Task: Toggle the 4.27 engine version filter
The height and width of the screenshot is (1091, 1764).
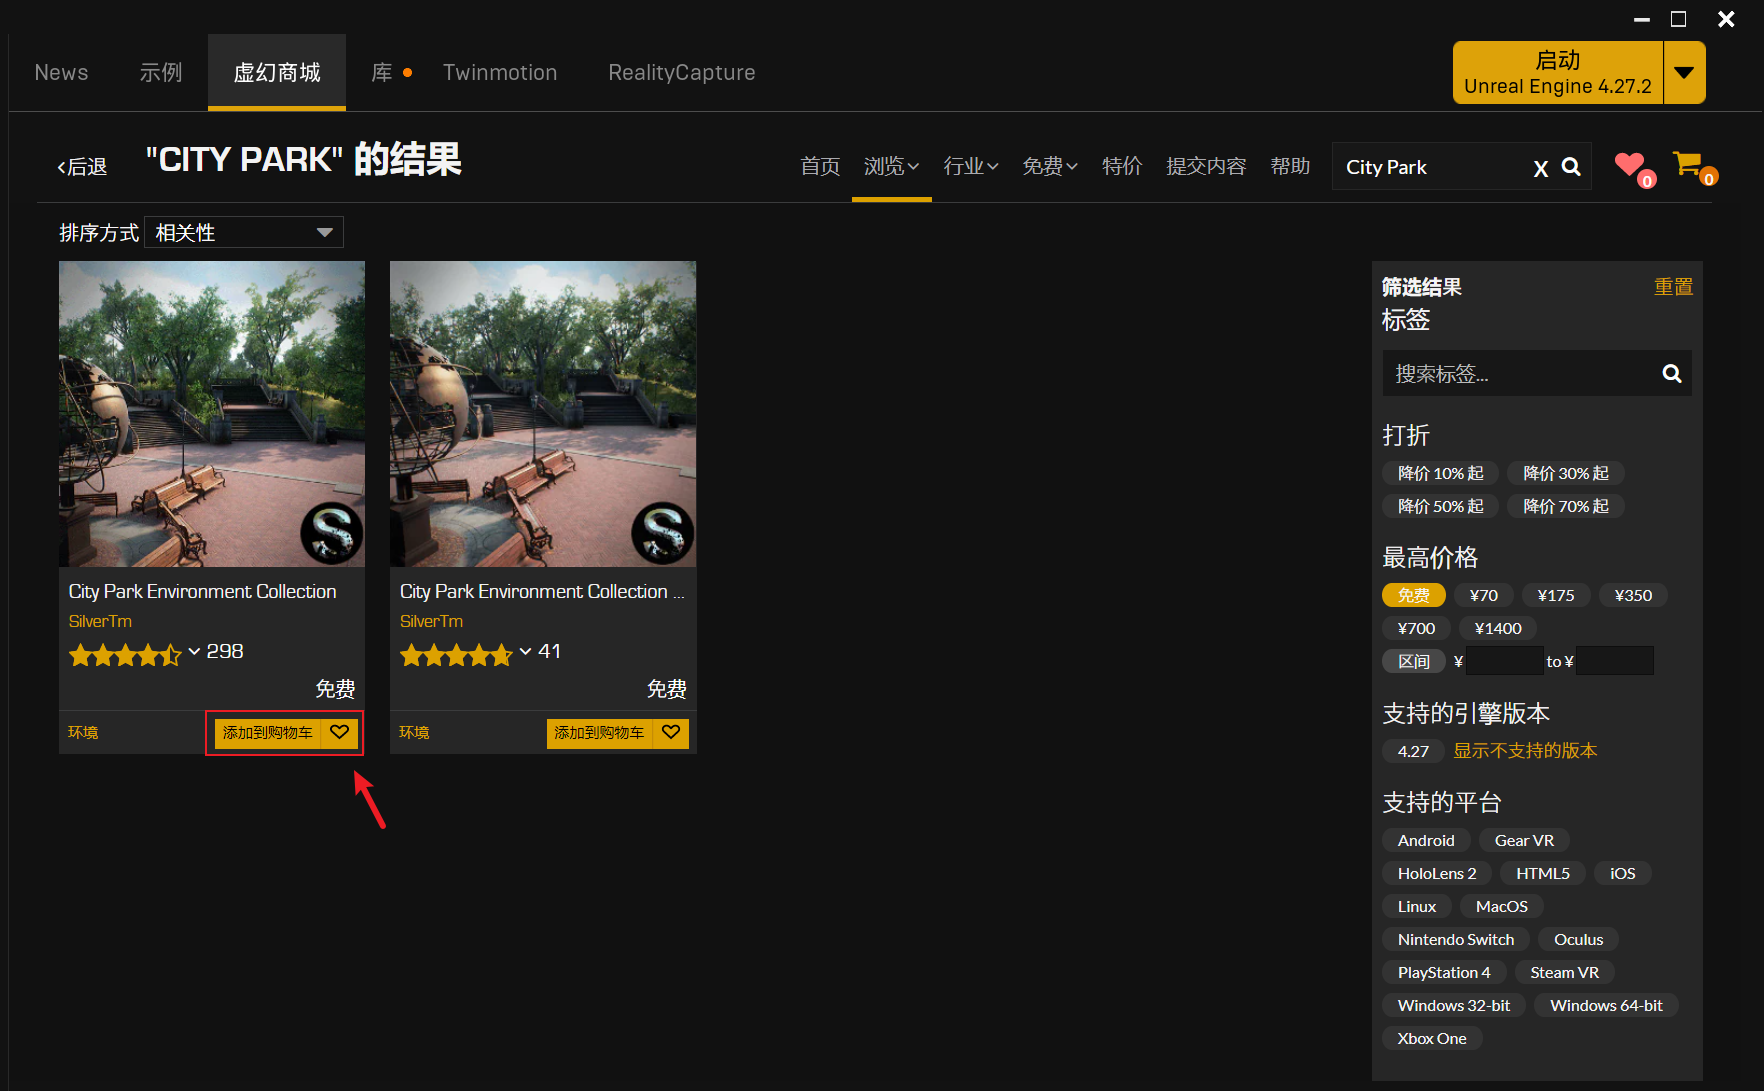Action: pyautogui.click(x=1413, y=751)
